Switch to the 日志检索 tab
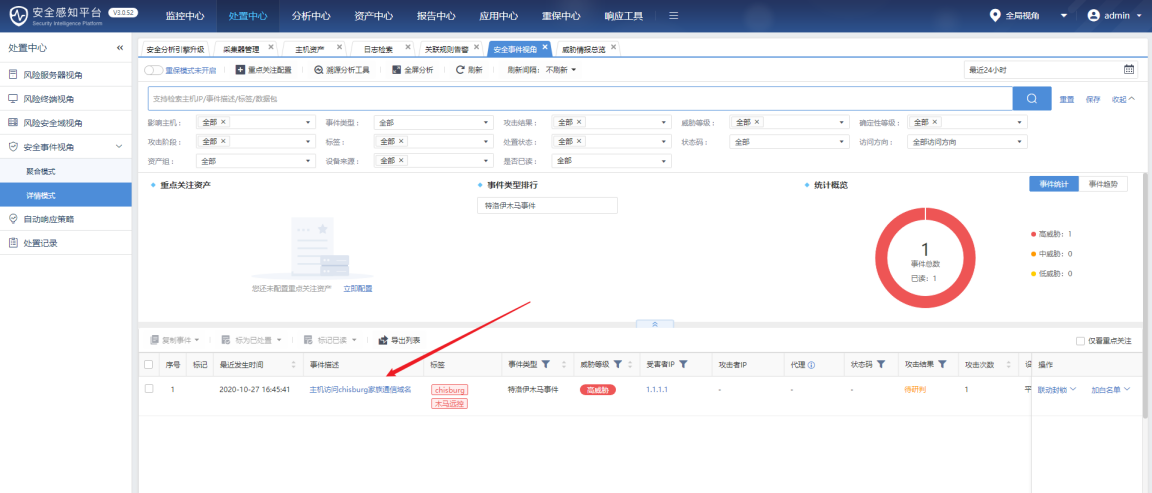Viewport: 1152px width, 493px height. pyautogui.click(x=378, y=48)
